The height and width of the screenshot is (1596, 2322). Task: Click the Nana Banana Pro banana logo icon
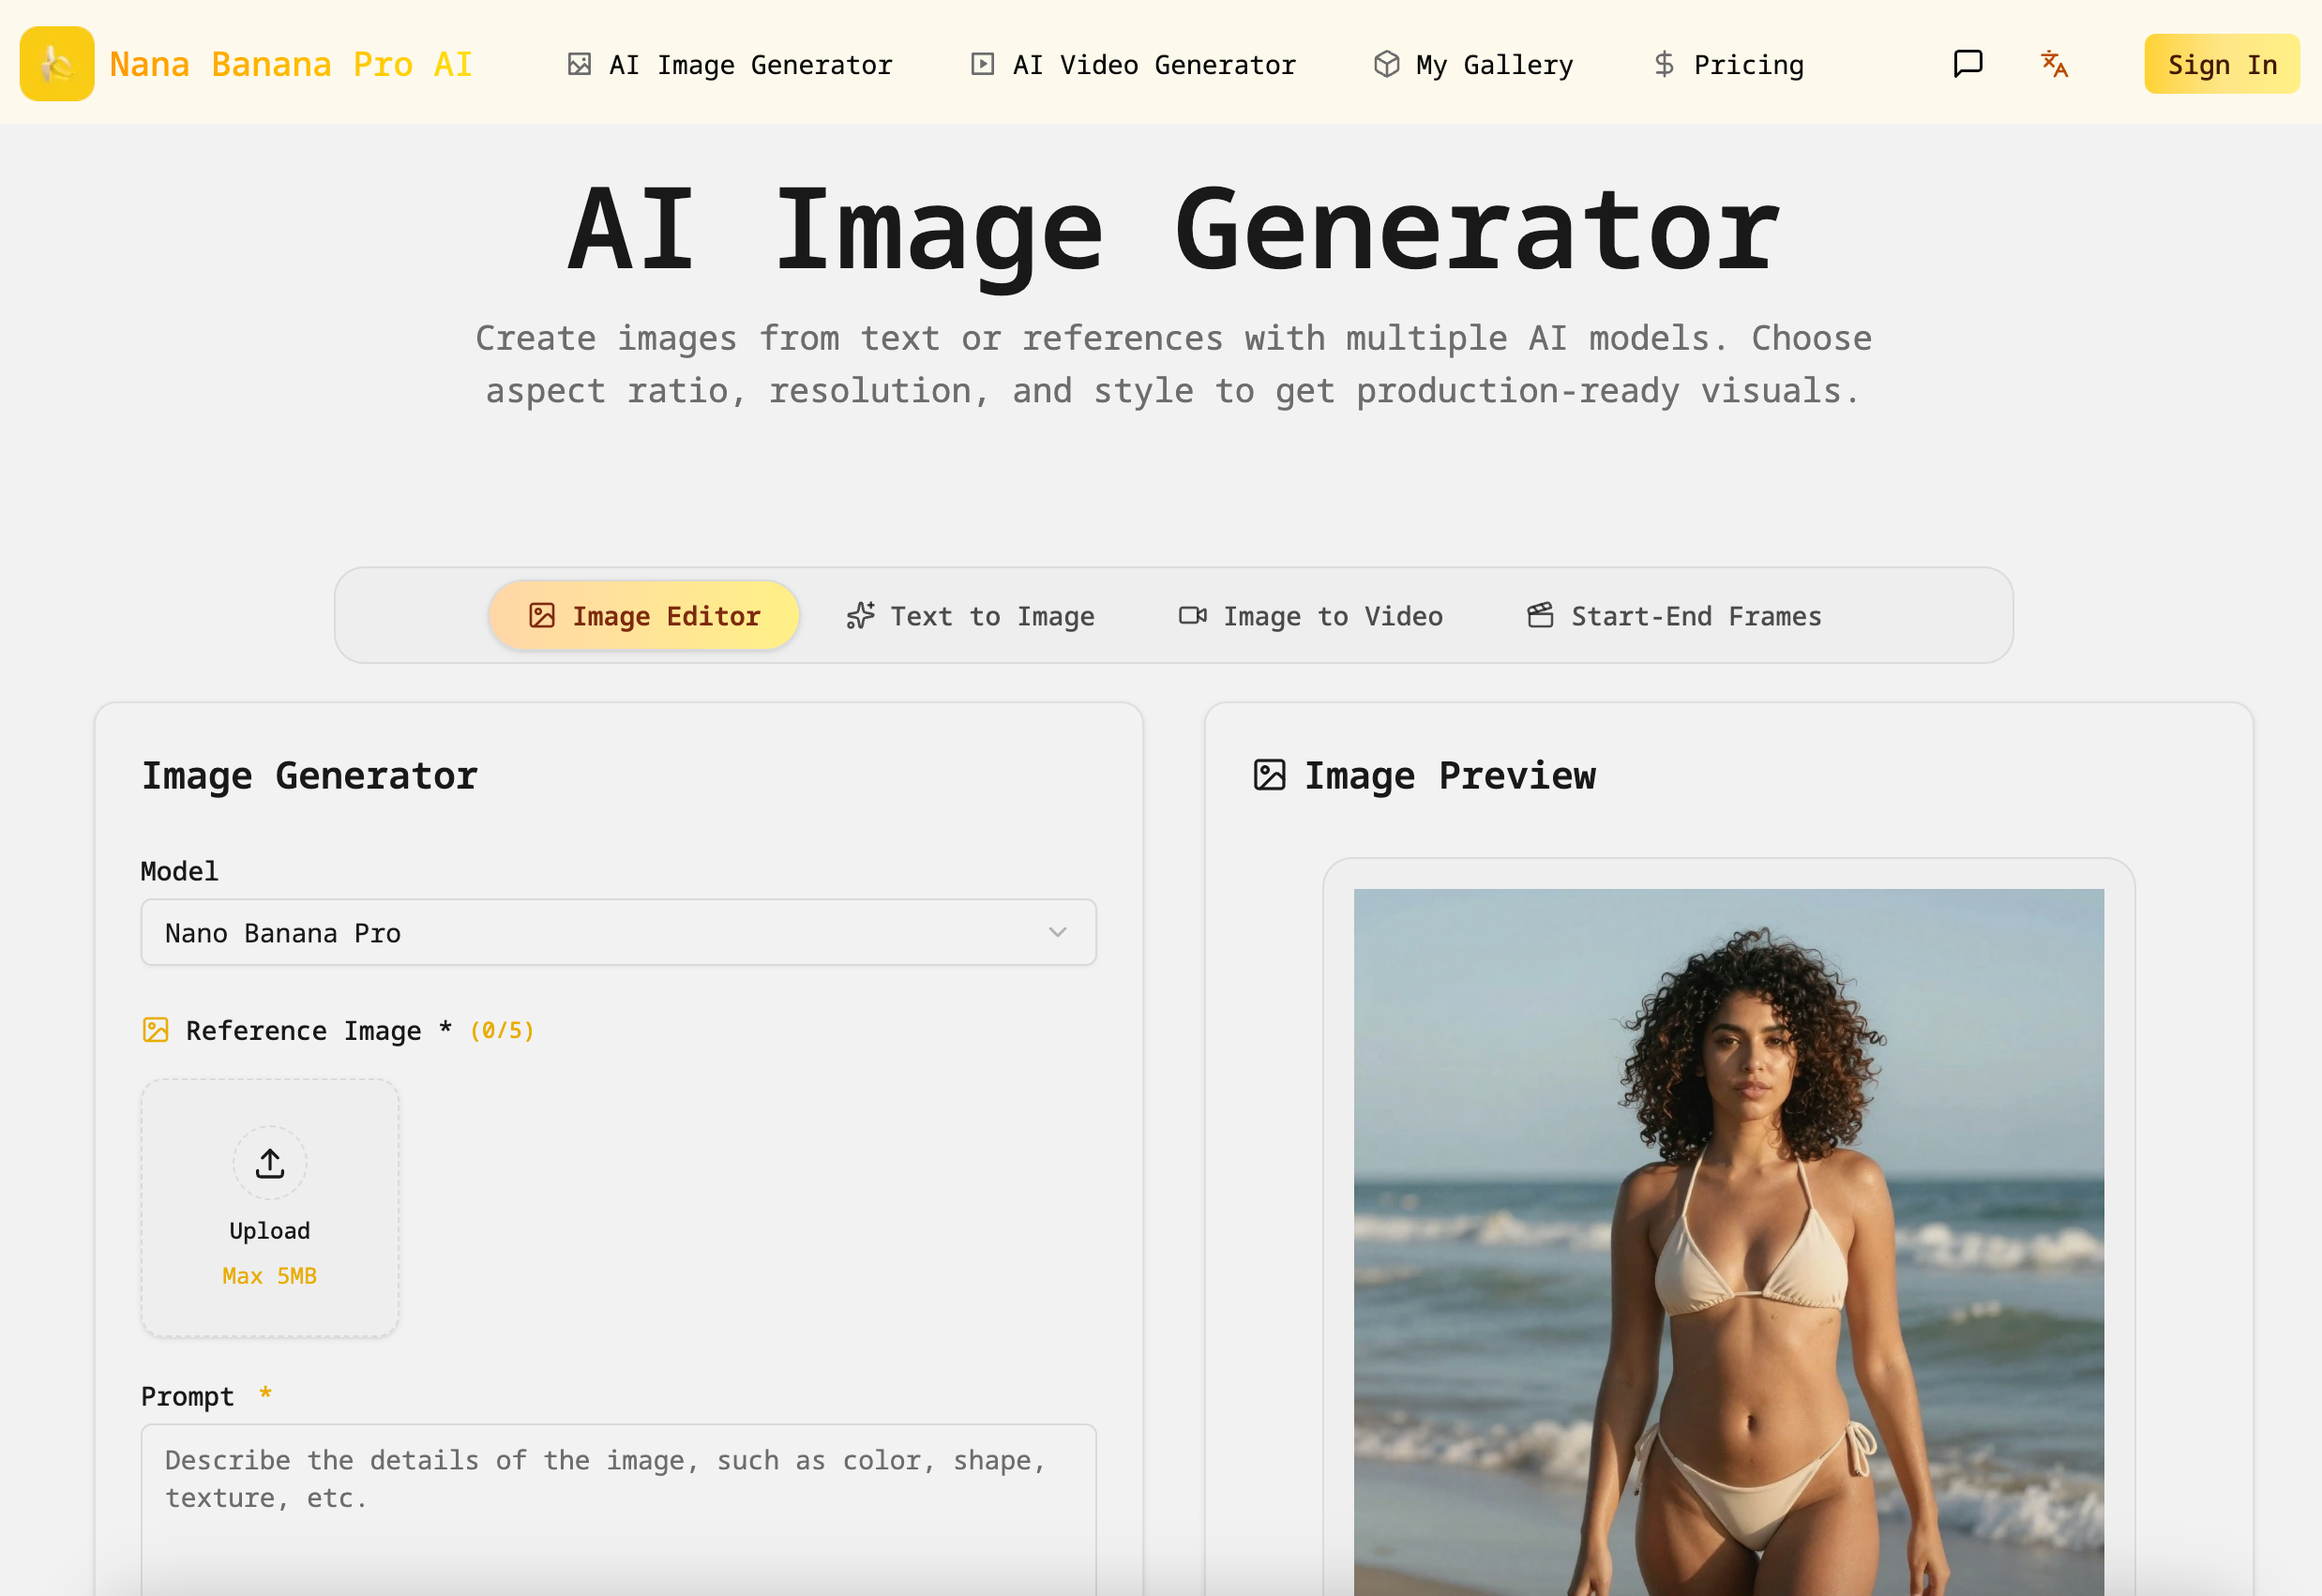pos(56,63)
